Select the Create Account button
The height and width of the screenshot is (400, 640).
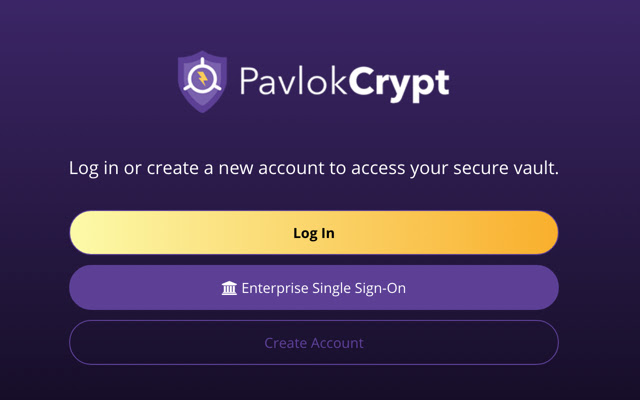tap(313, 343)
